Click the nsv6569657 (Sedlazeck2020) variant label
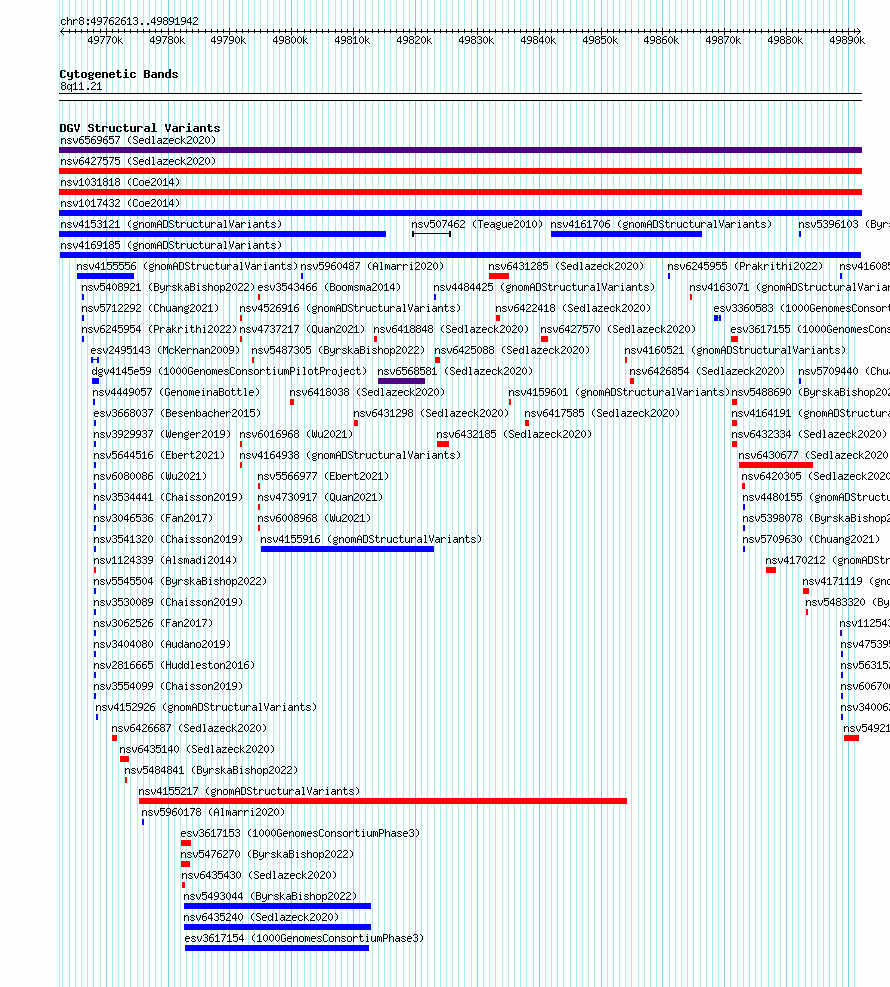890x987 pixels. point(138,140)
